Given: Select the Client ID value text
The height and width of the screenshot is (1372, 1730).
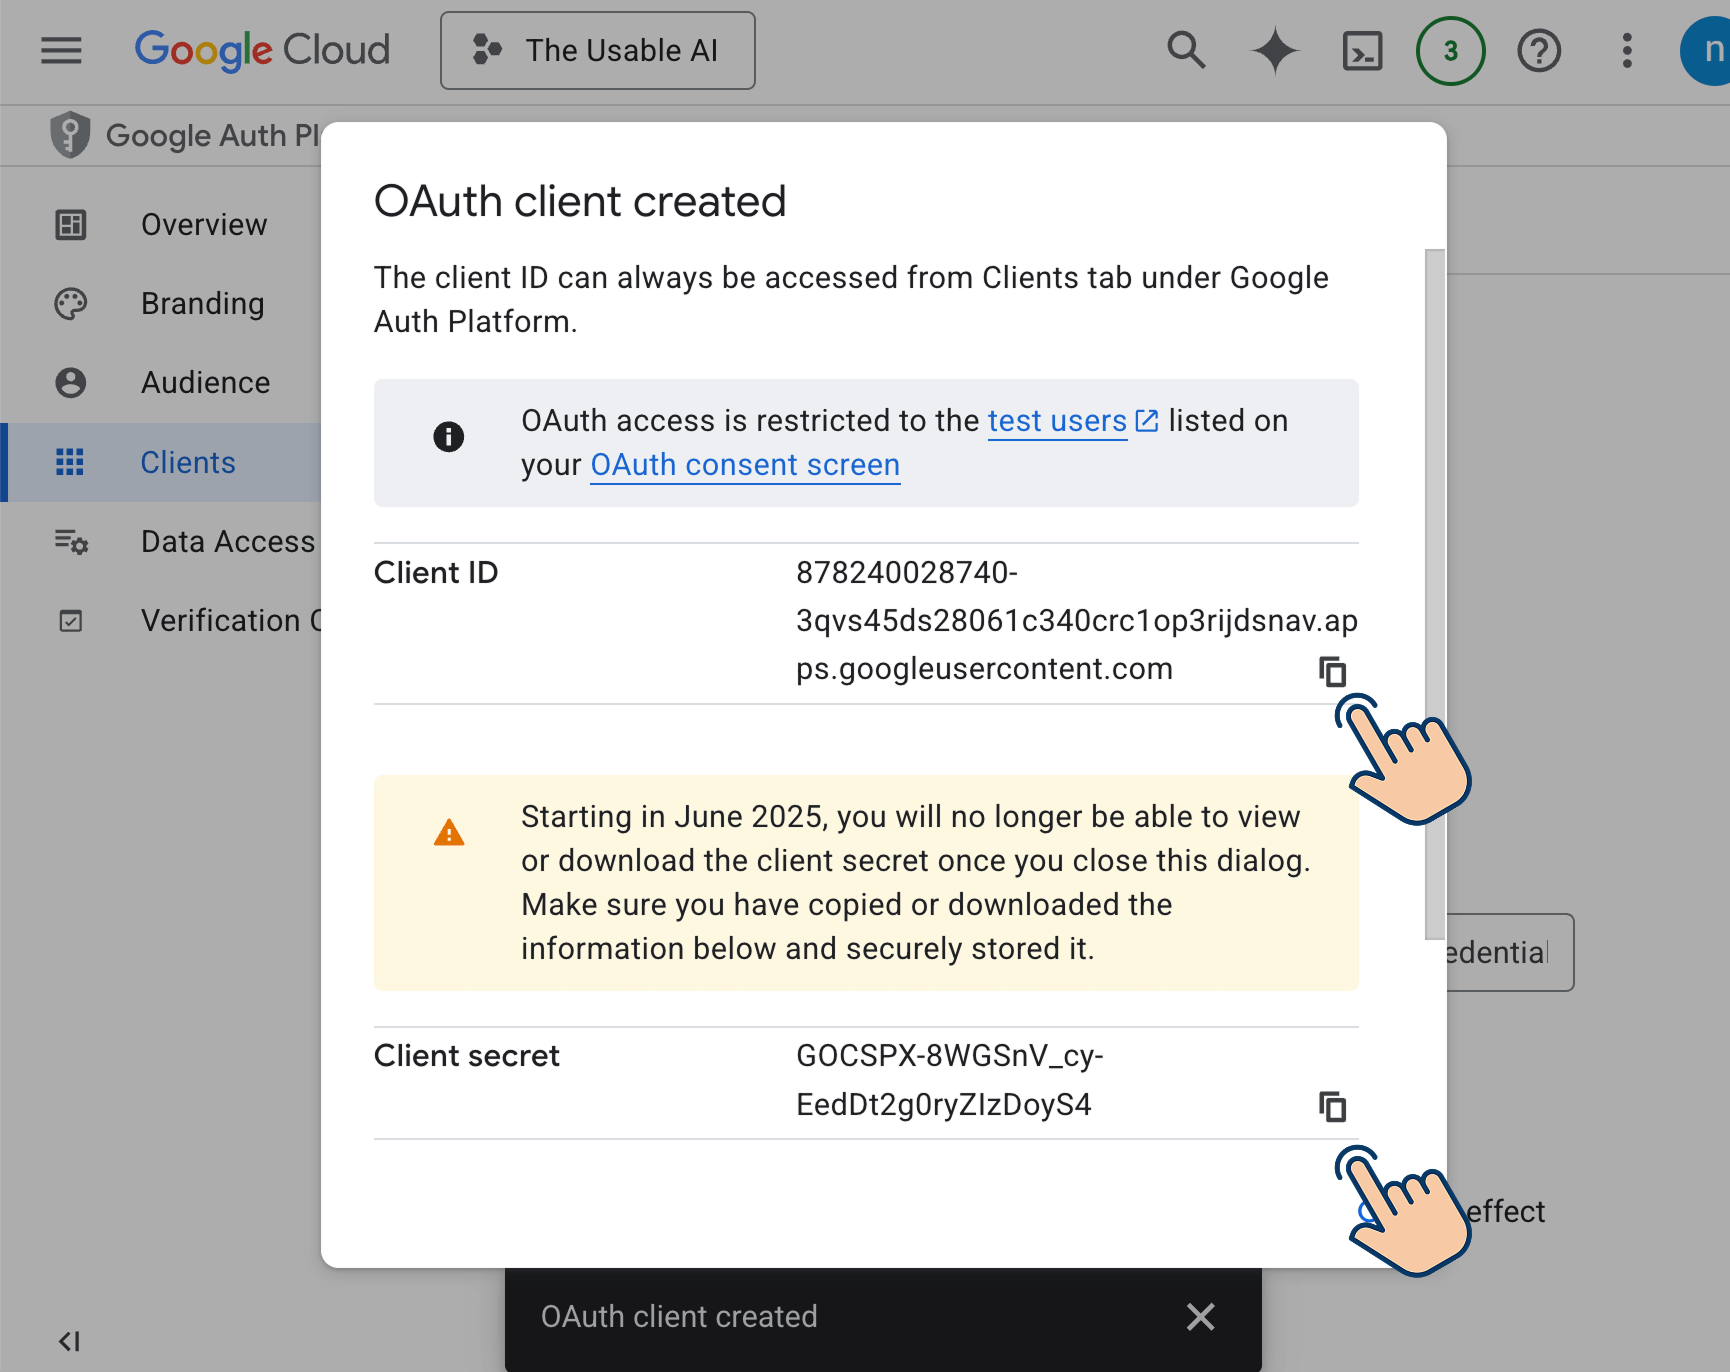Looking at the screenshot, I should click(1076, 621).
